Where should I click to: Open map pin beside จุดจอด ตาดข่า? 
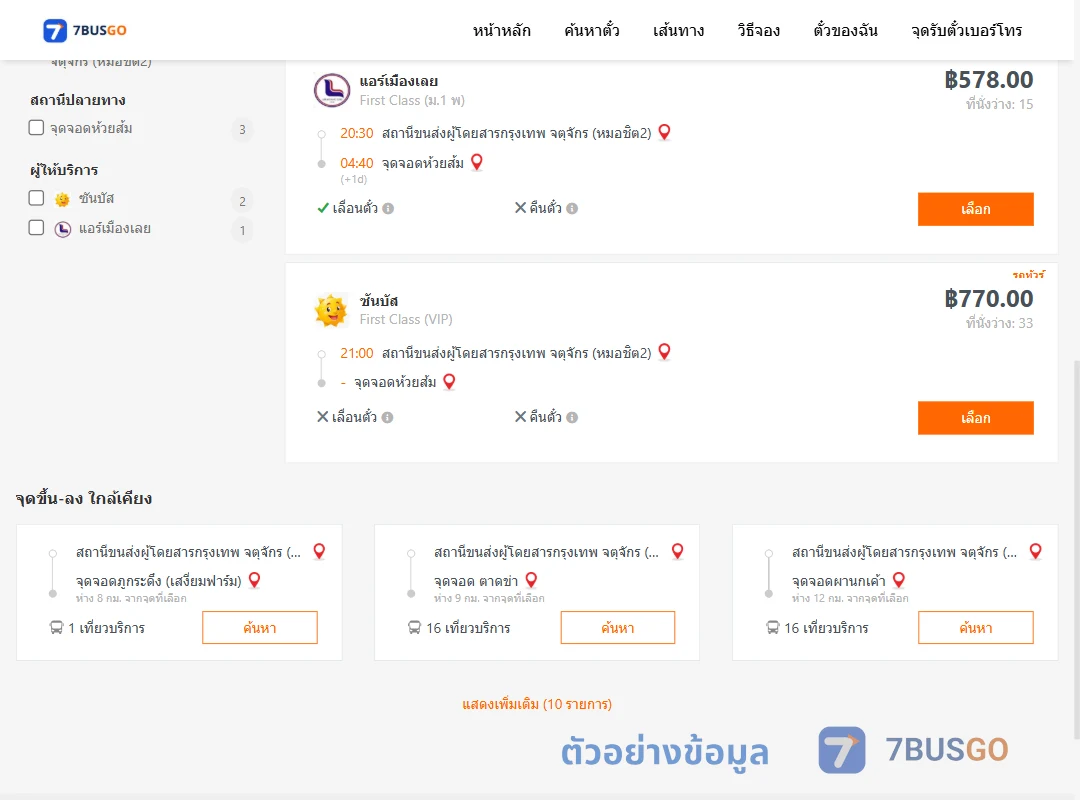(531, 580)
